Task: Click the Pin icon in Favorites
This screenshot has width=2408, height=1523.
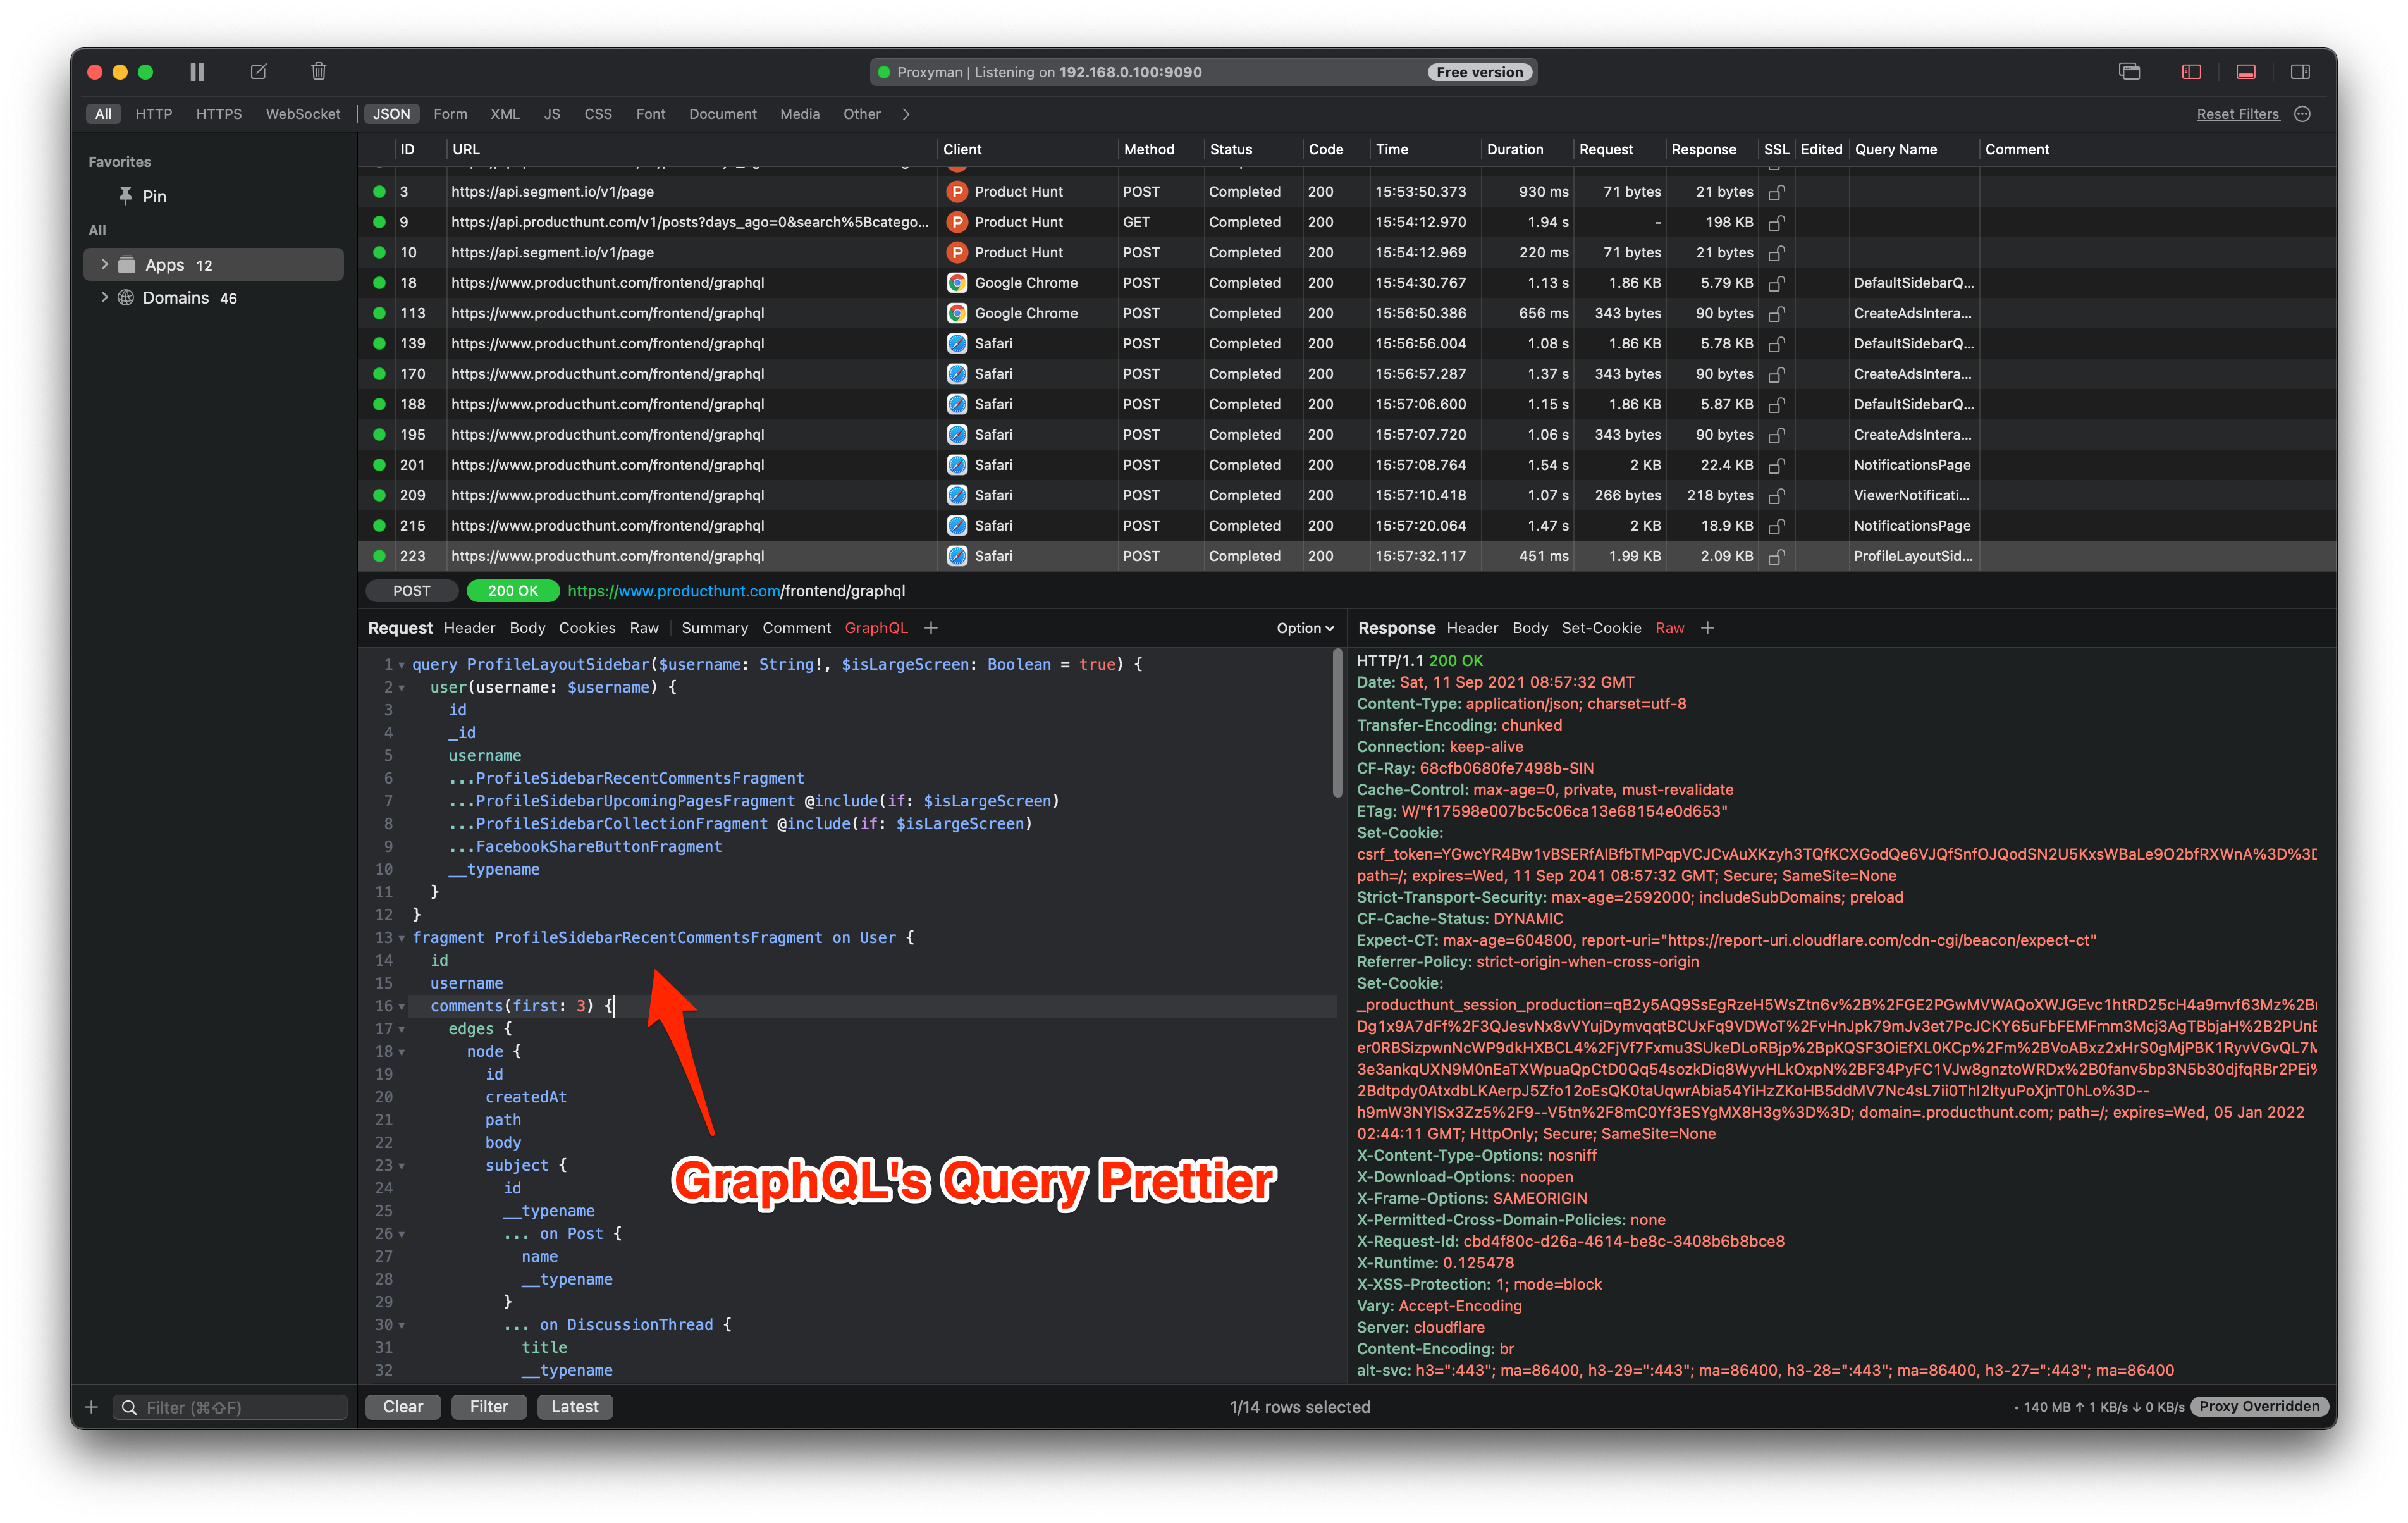Action: coord(125,196)
